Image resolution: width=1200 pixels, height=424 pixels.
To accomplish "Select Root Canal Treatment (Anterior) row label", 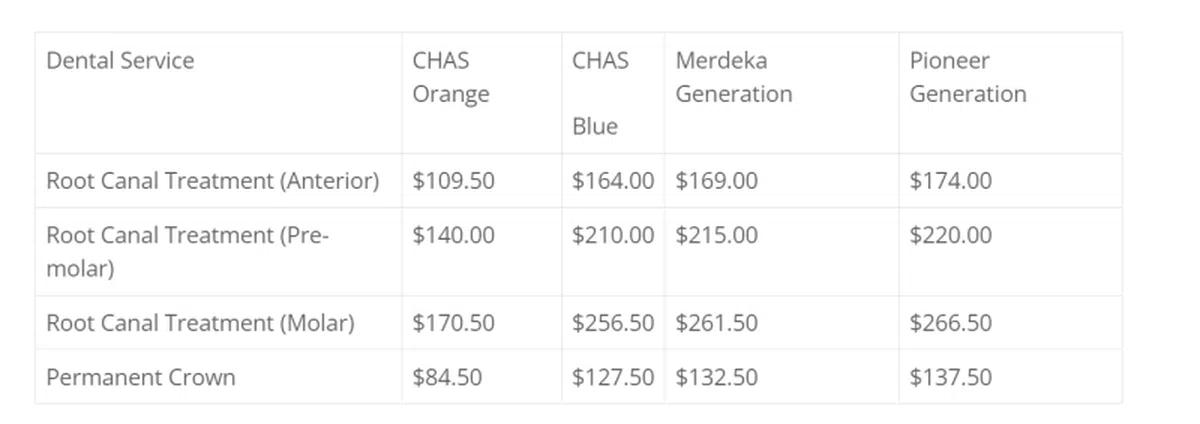I will tap(213, 181).
